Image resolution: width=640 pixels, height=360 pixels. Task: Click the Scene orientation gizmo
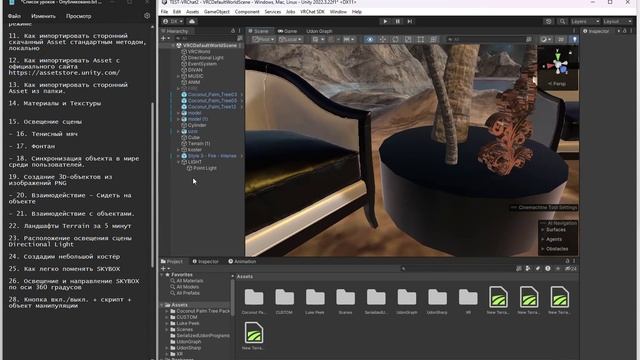click(558, 64)
